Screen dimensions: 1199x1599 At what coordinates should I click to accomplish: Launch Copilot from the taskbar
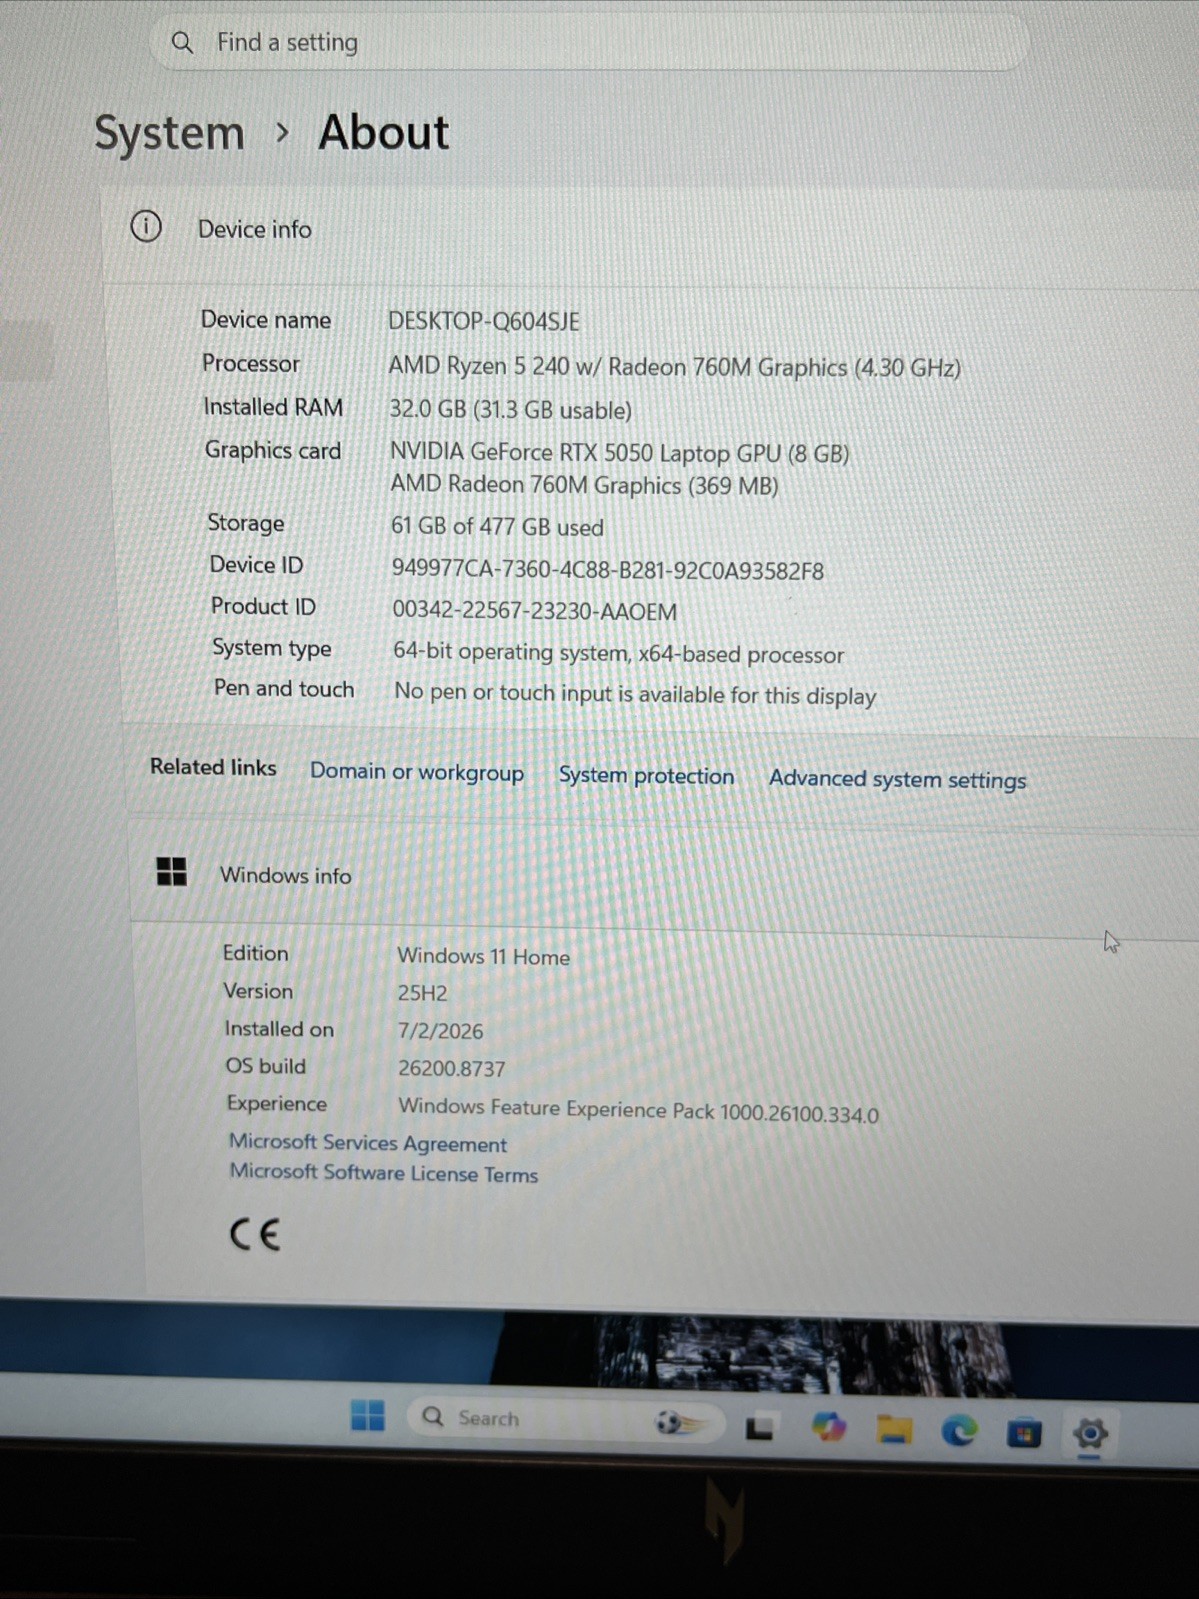click(828, 1428)
